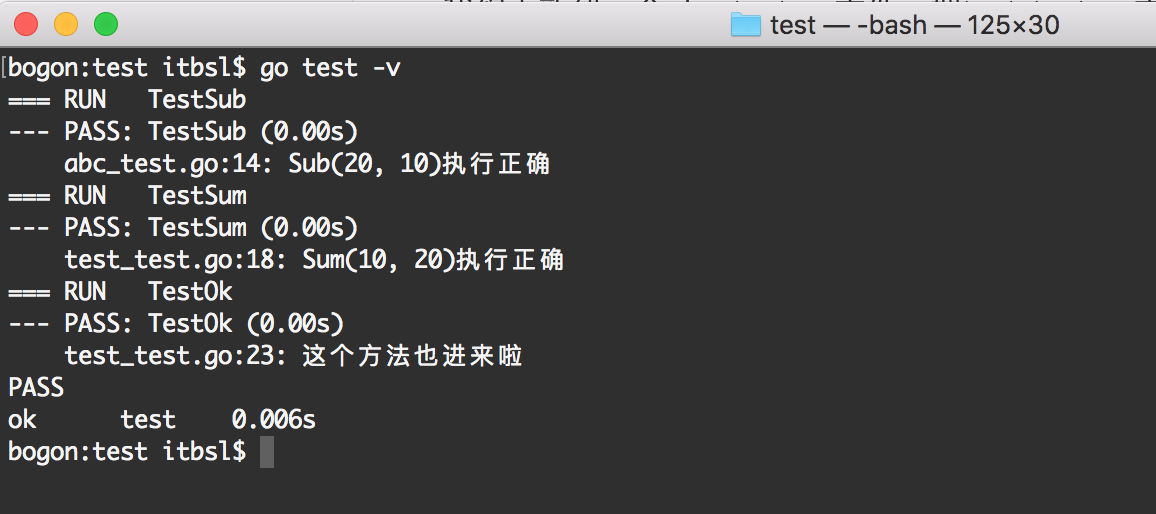Click the '--- PASS: TestSub (0.00s)' line
Image resolution: width=1156 pixels, height=514 pixels.
183,131
